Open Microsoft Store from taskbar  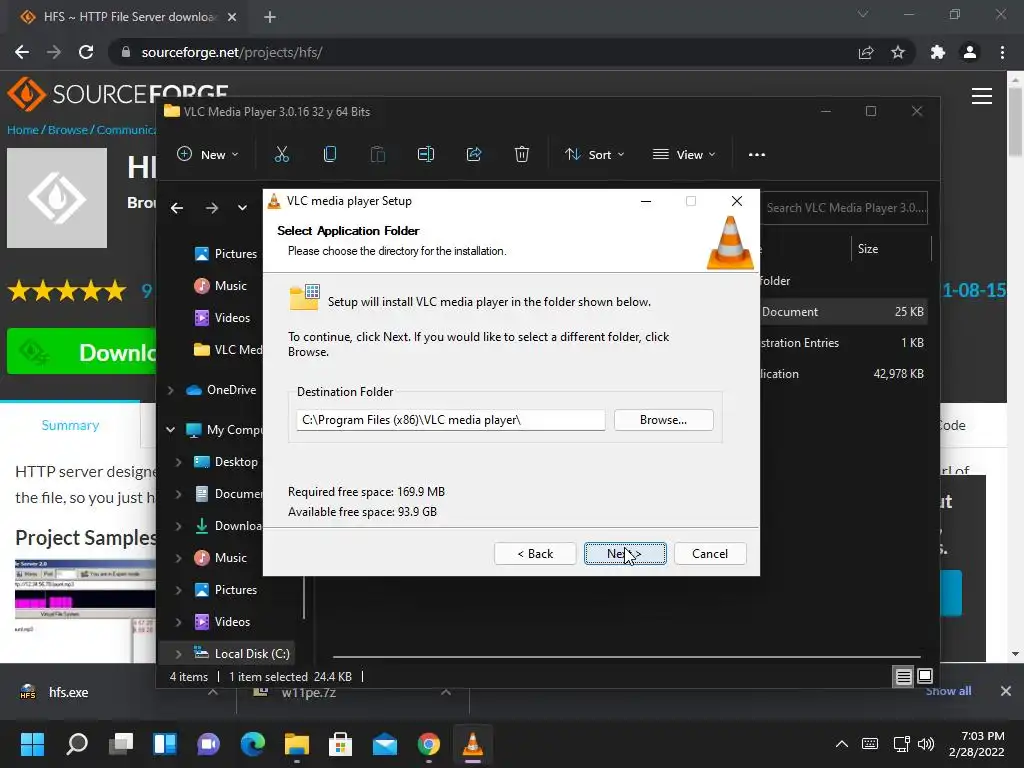tap(340, 744)
